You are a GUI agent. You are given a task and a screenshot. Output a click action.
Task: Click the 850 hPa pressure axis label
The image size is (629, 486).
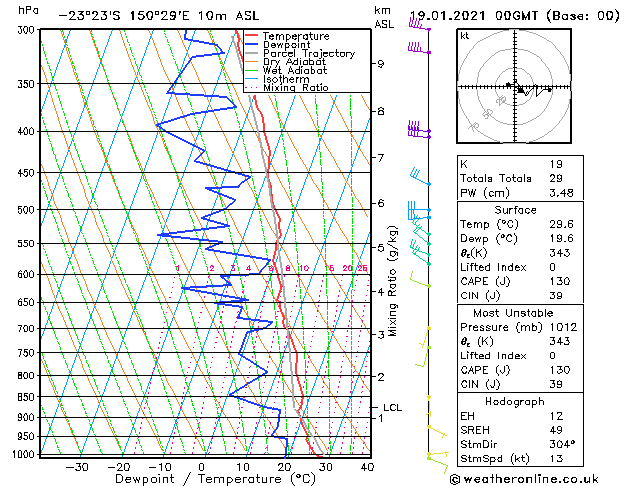[x=28, y=397]
